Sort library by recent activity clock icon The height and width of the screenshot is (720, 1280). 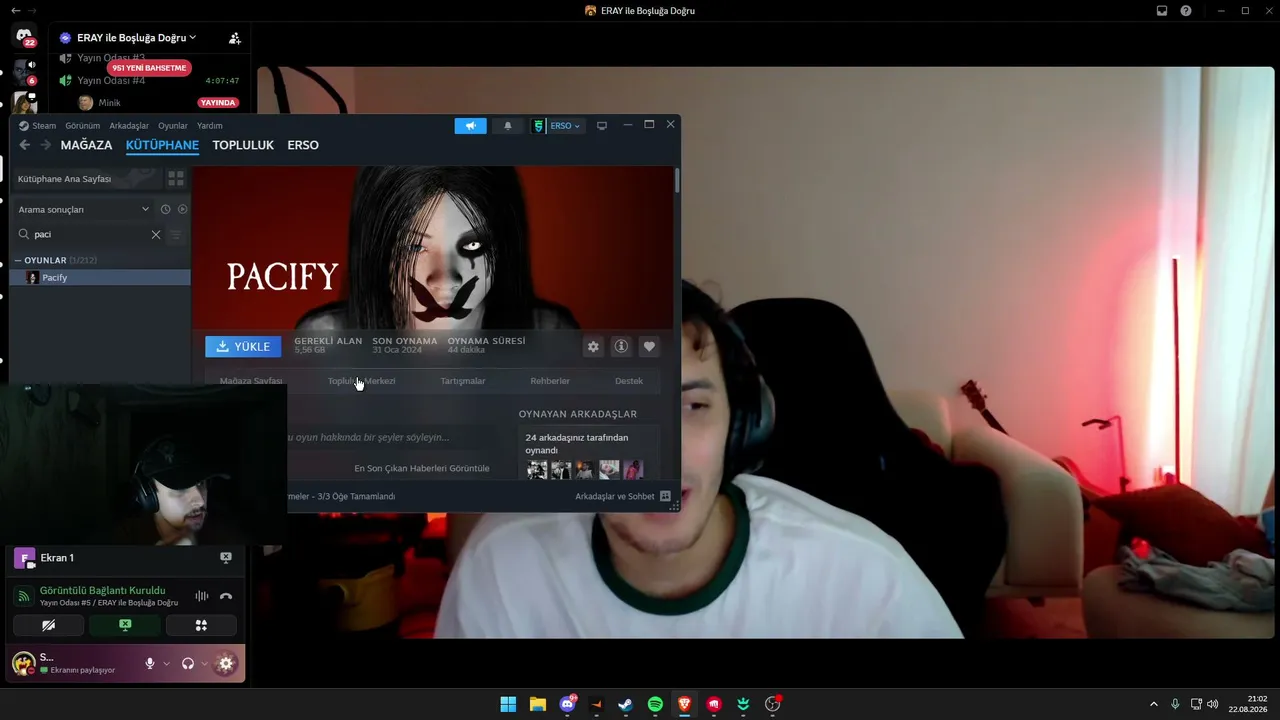(x=166, y=209)
